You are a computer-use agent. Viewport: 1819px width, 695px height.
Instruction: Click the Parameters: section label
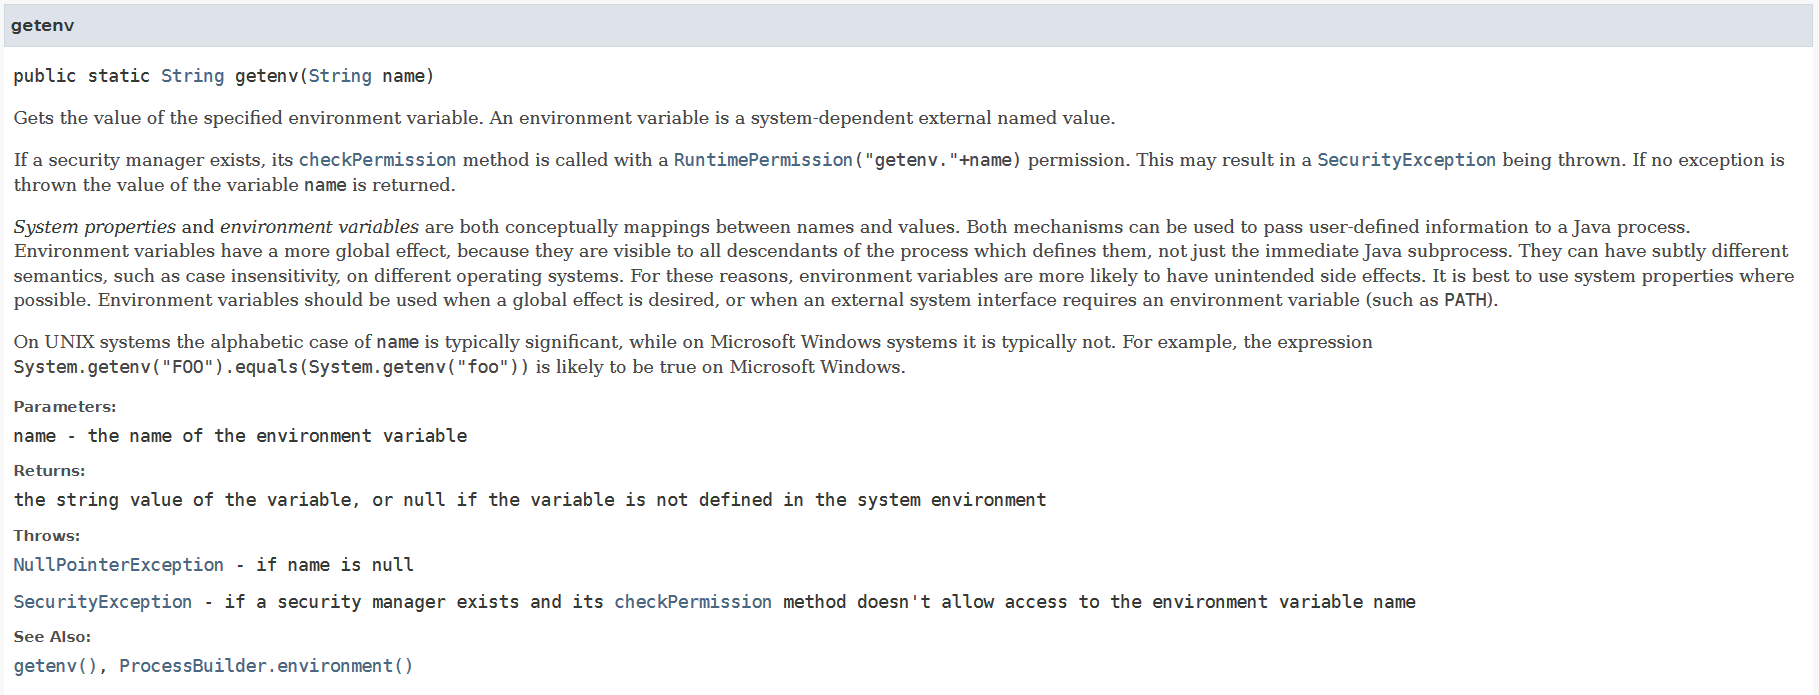[x=64, y=407]
